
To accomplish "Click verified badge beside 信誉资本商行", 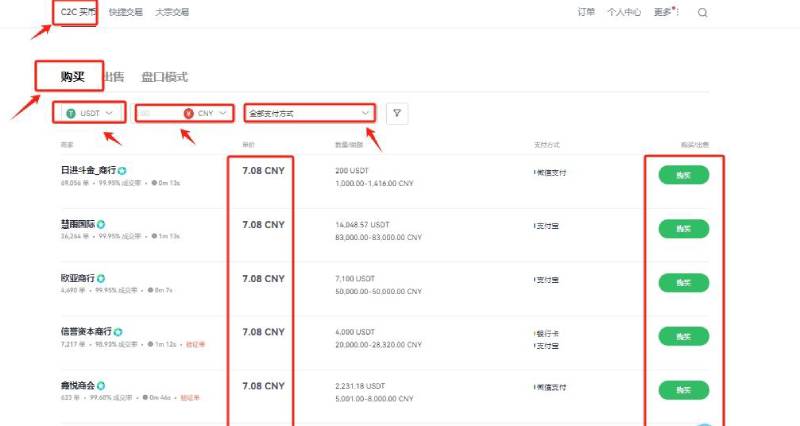I will tap(118, 332).
